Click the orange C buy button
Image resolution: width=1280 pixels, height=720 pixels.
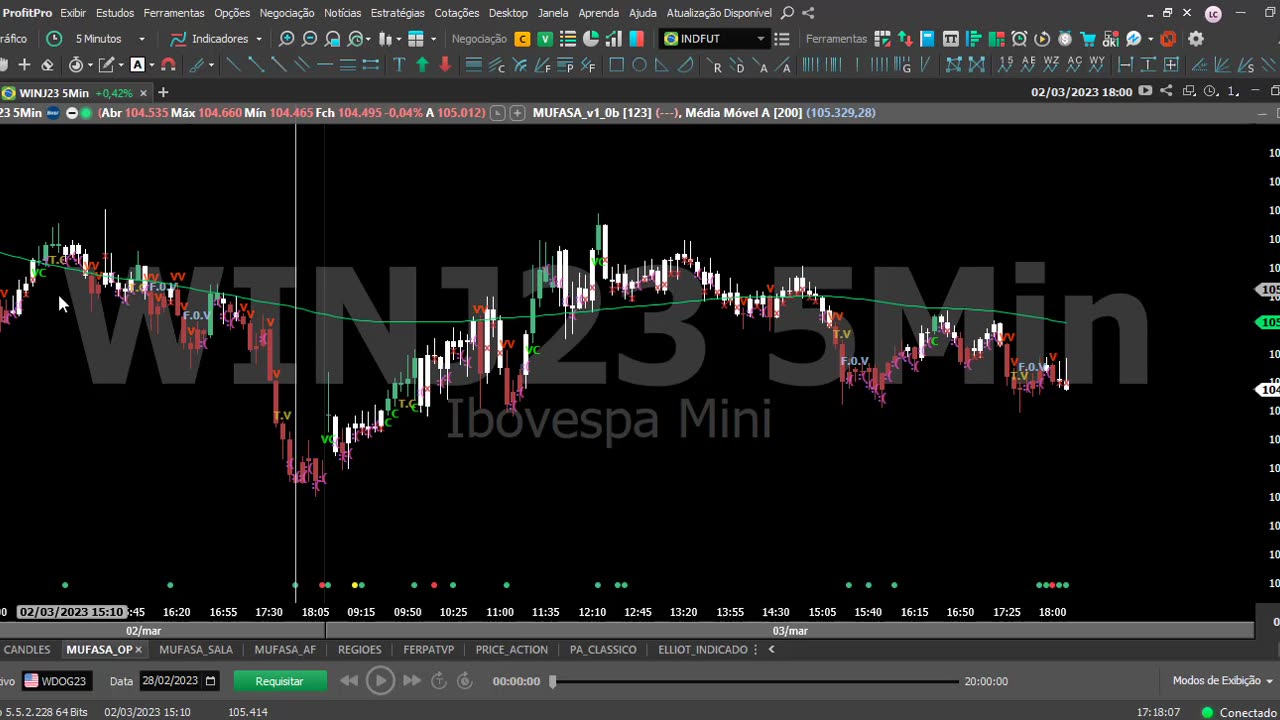click(522, 39)
